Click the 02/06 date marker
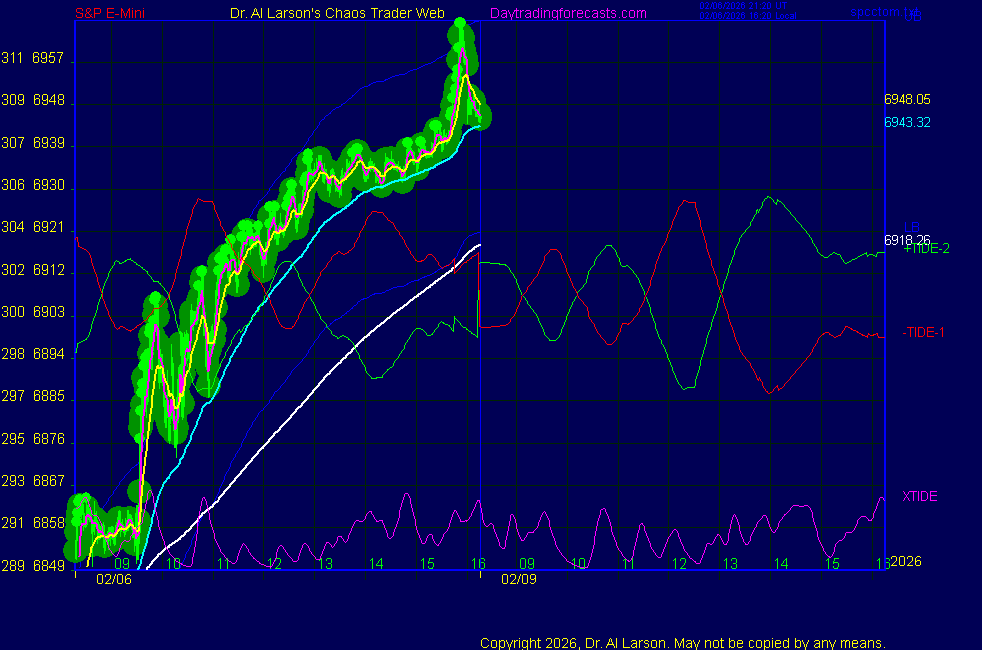This screenshot has width=982, height=650. [x=113, y=579]
